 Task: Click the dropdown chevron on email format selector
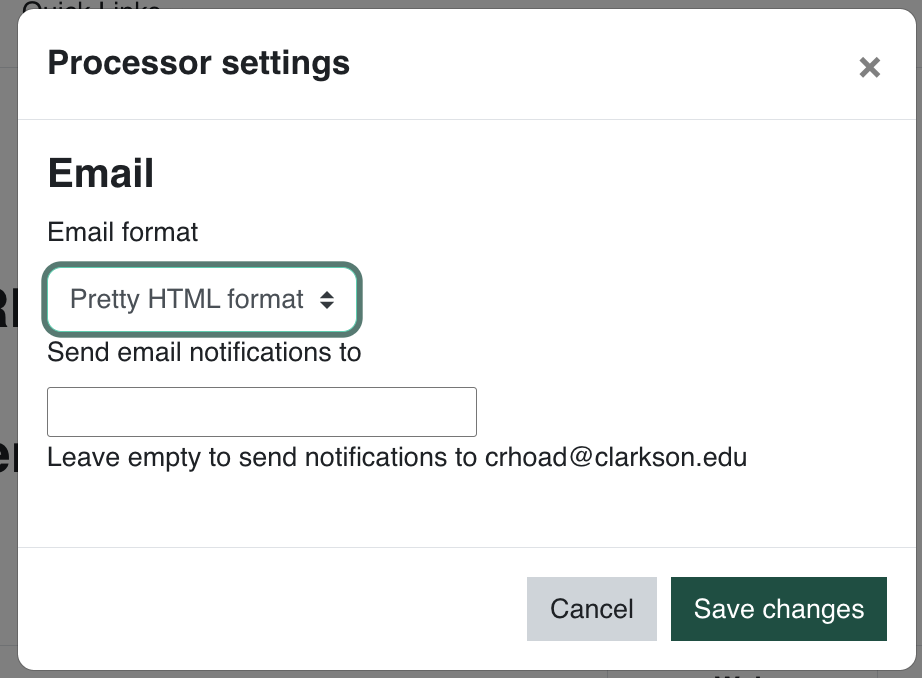point(329,299)
